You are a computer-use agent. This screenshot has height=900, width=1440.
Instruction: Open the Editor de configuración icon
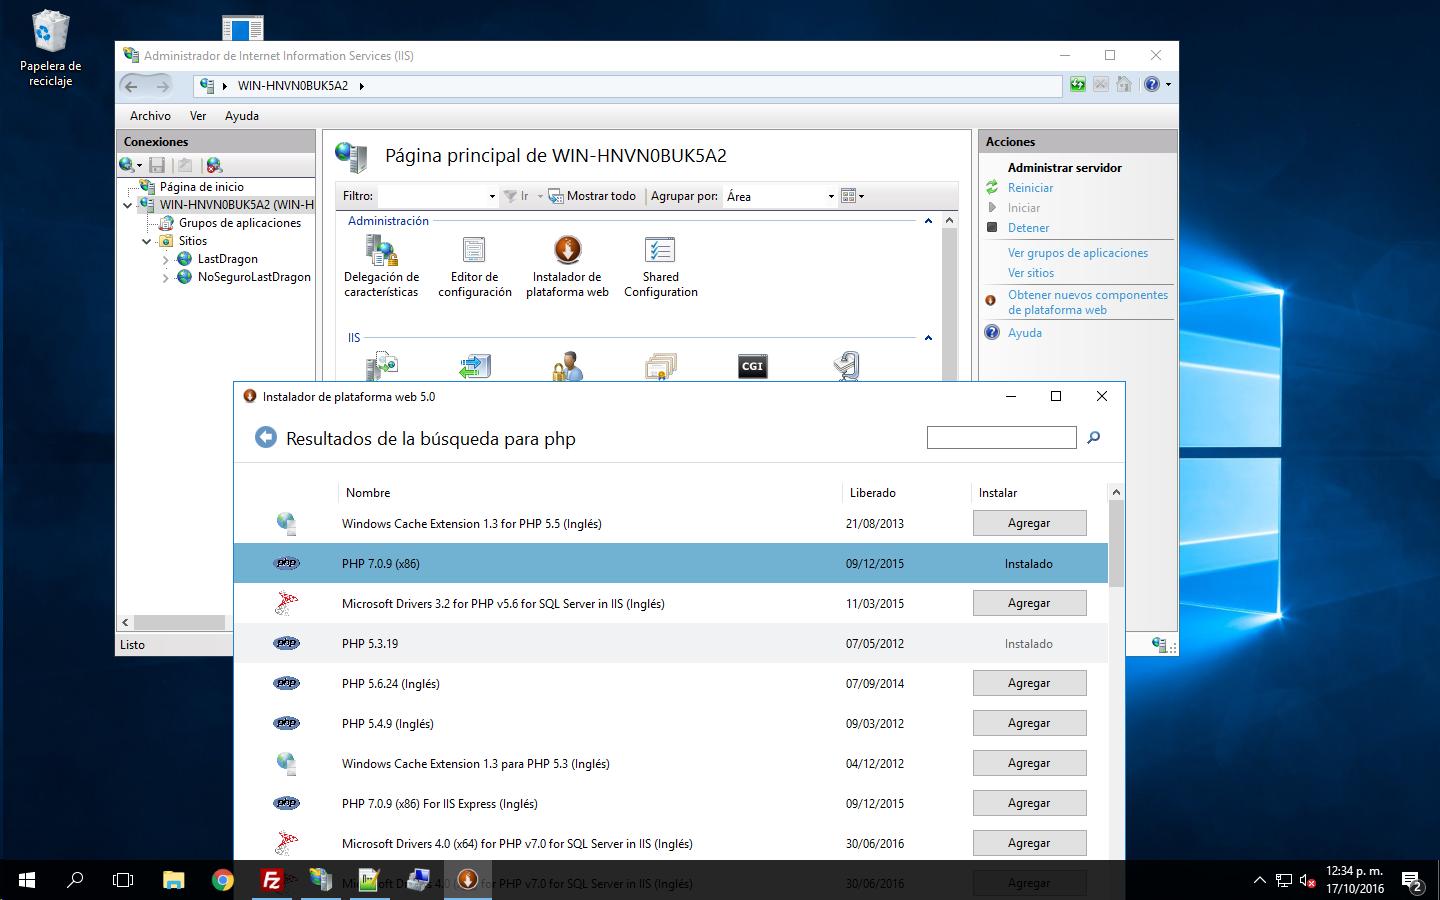474,251
